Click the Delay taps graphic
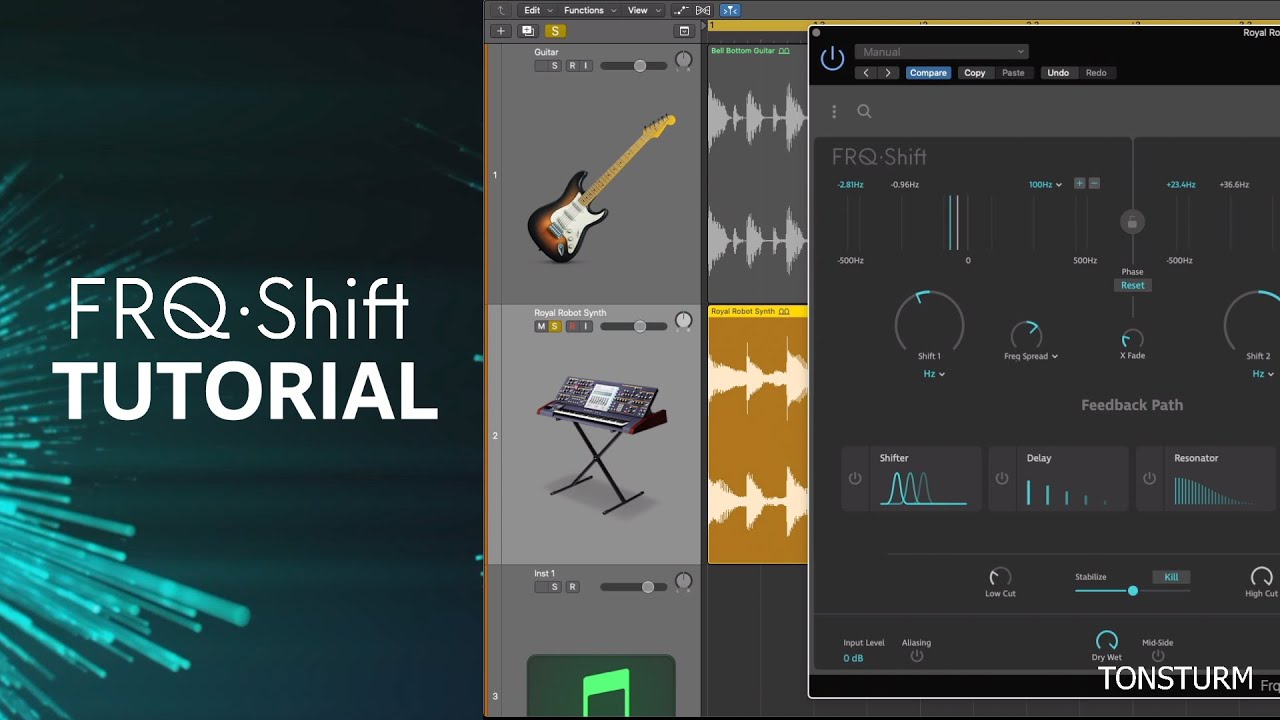The image size is (1280, 720). pyautogui.click(x=1068, y=491)
